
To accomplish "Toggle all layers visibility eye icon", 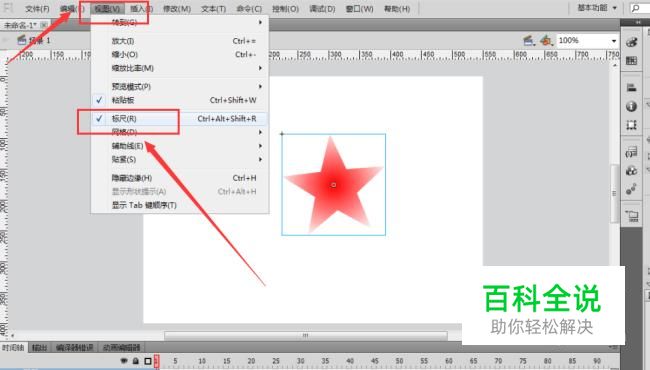I will [x=124, y=361].
